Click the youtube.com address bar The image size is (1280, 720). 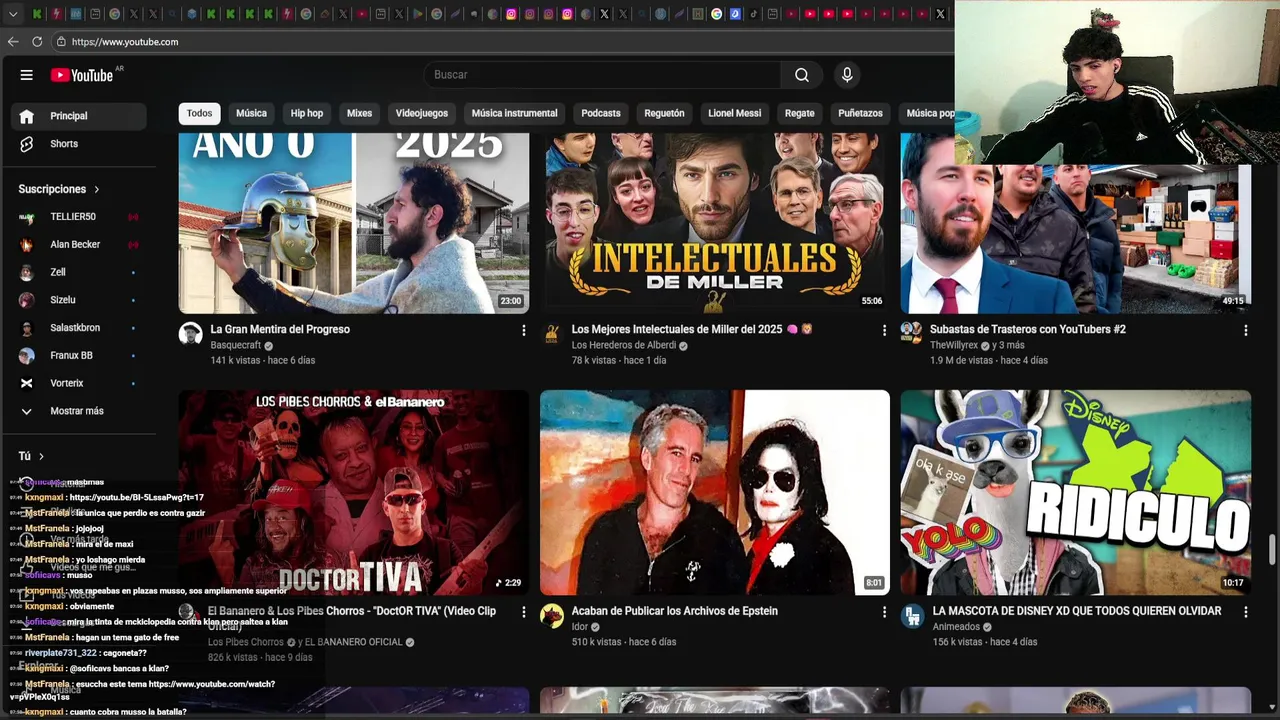(x=500, y=42)
